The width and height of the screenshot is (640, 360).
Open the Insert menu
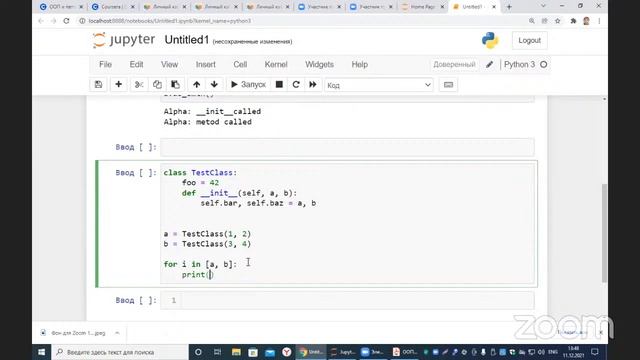click(205, 64)
